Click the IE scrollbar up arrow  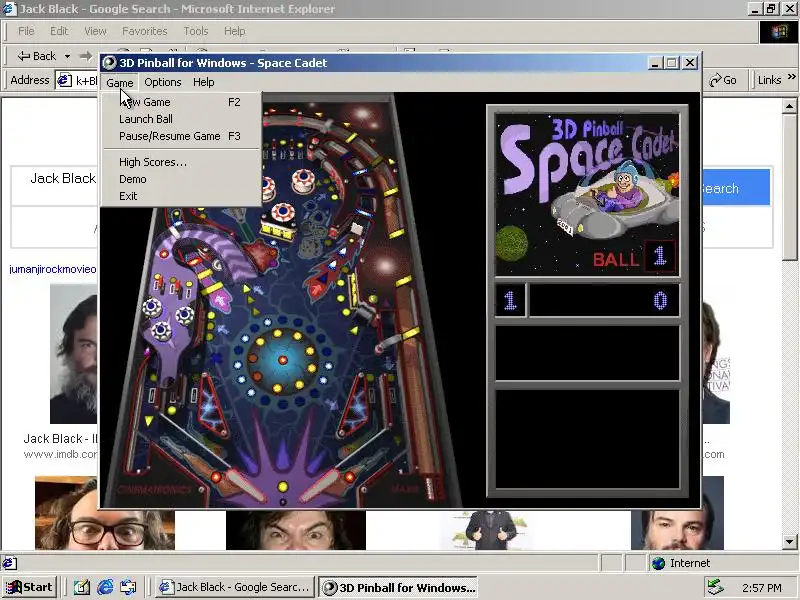pyautogui.click(x=789, y=106)
